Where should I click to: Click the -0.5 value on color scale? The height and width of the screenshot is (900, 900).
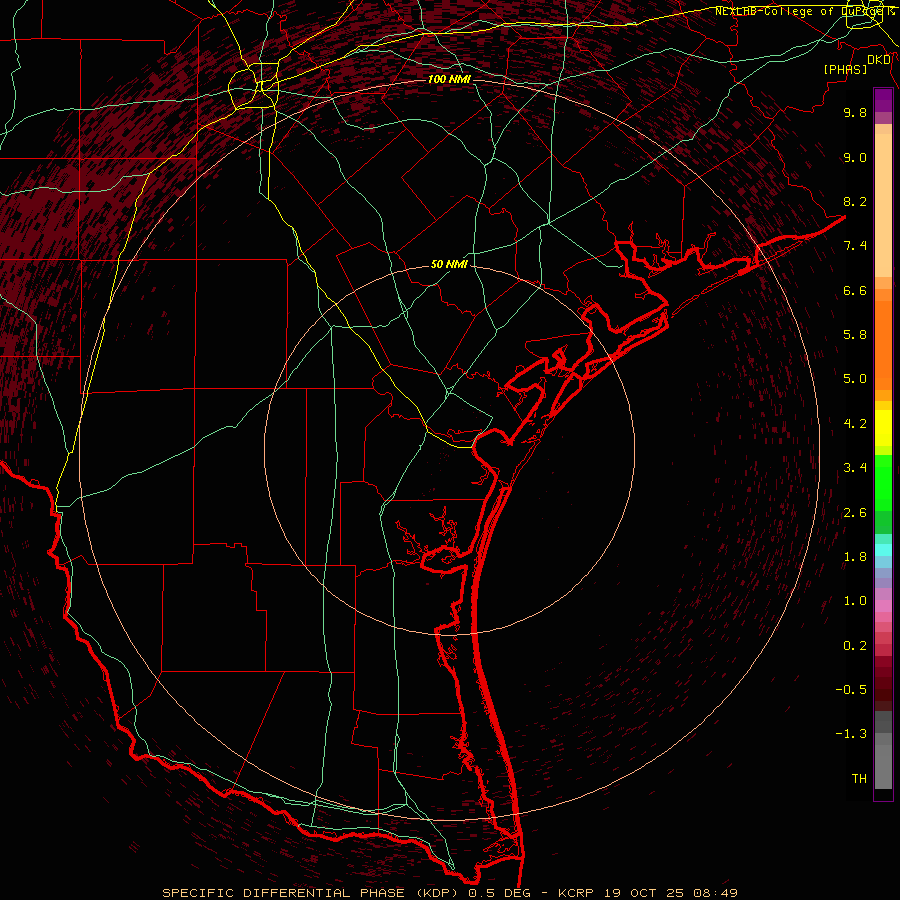(851, 690)
